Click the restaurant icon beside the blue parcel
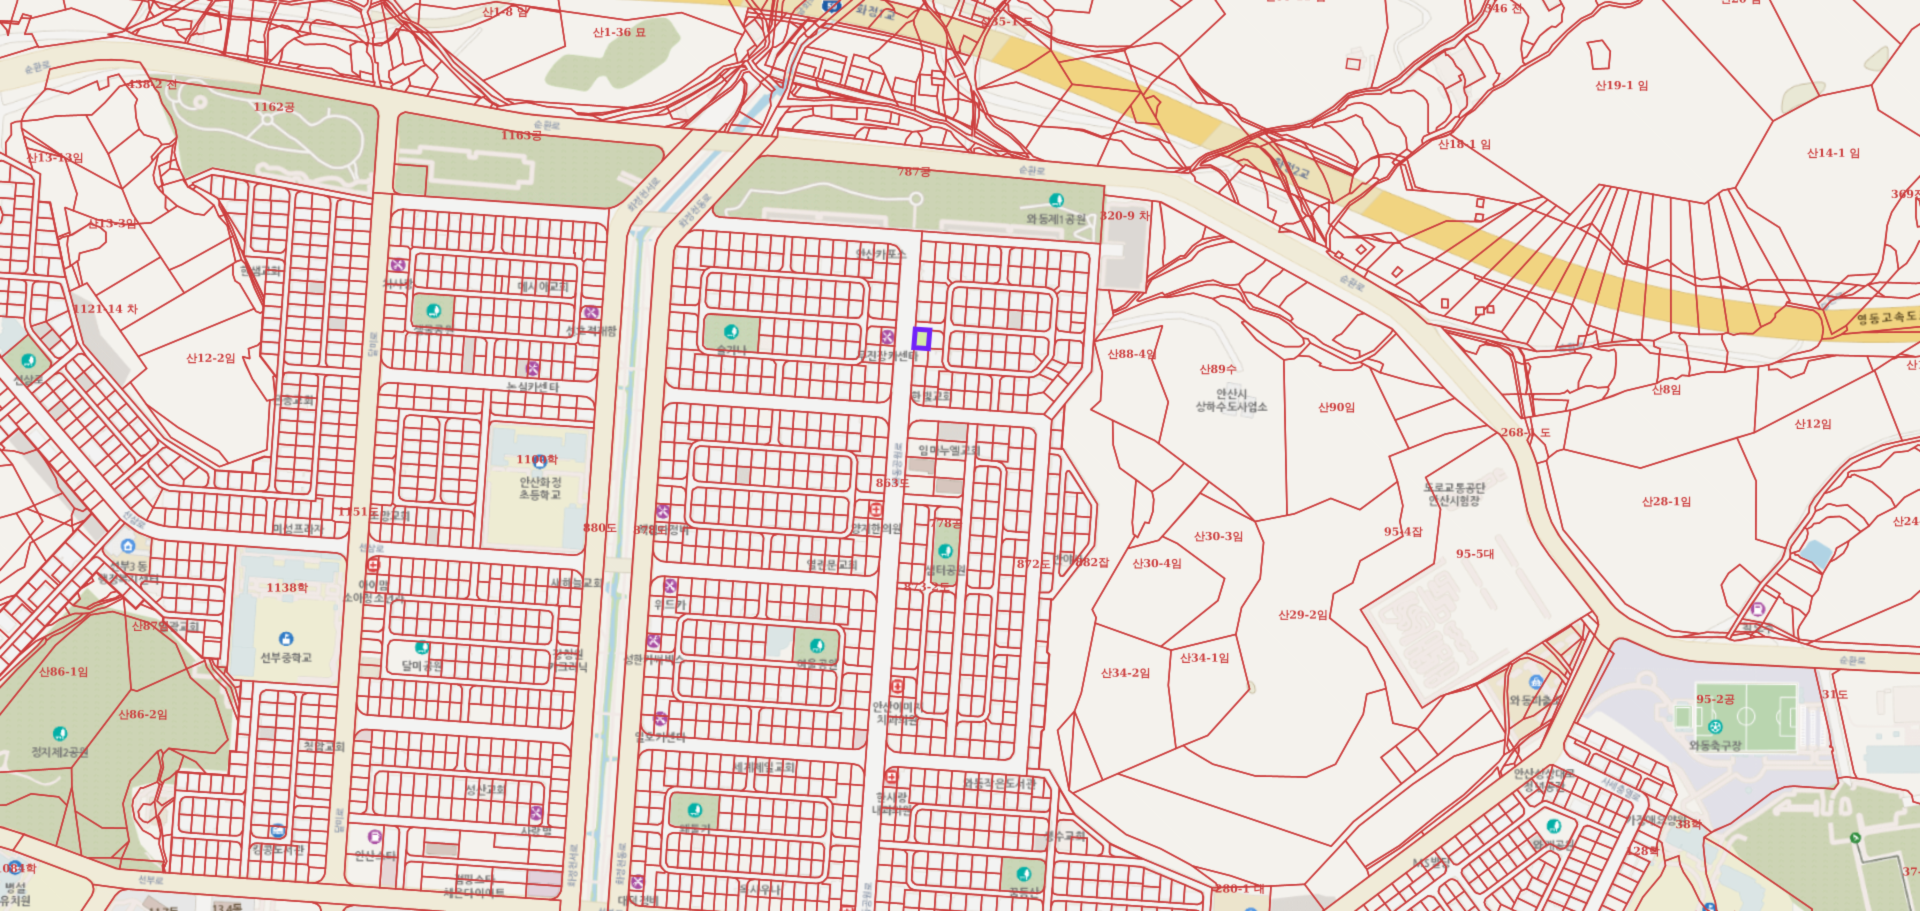 point(887,337)
